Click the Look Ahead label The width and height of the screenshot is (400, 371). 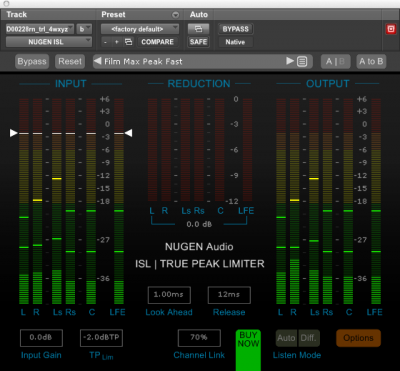tap(169, 312)
